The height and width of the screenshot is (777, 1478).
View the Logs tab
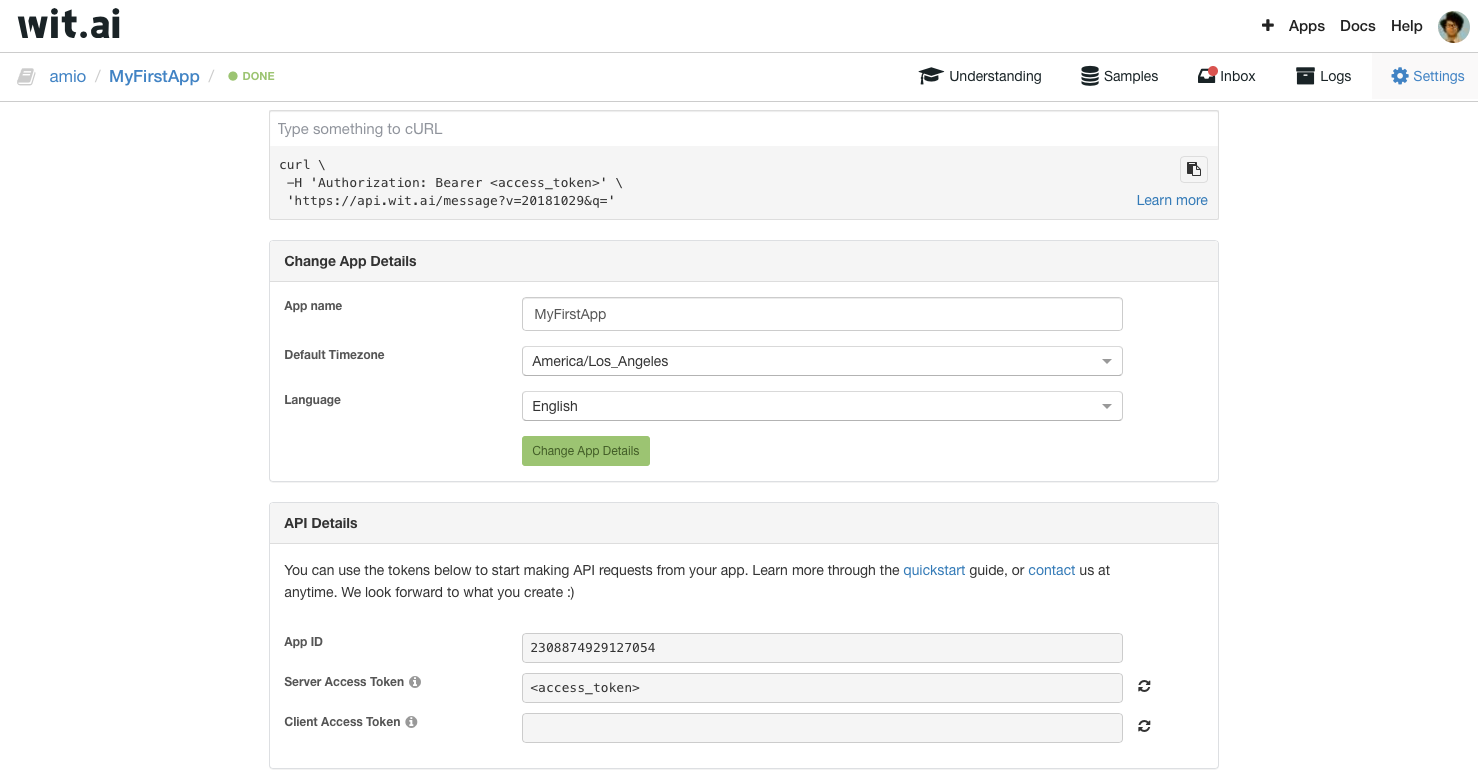[x=1323, y=76]
